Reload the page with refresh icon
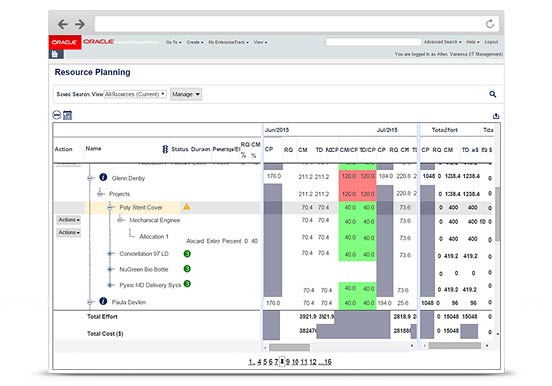Image resolution: width=552 pixels, height=386 pixels. click(x=490, y=24)
